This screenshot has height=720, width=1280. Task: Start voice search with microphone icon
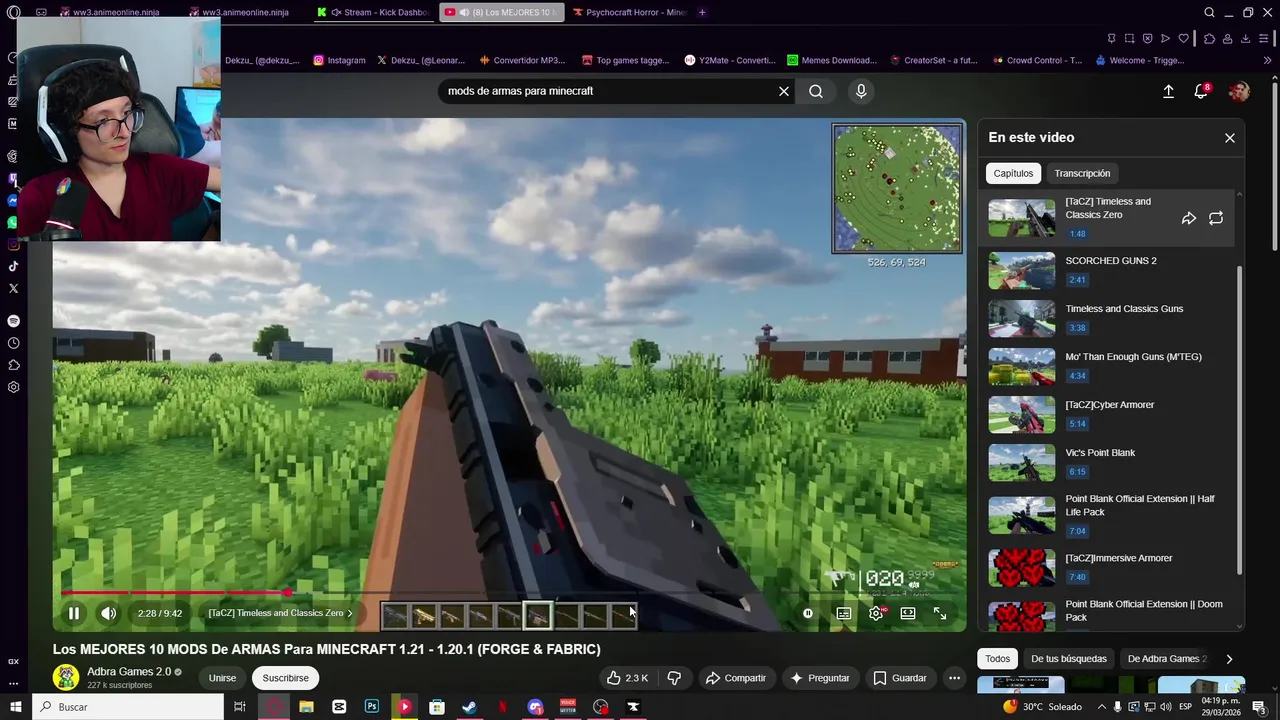861,91
